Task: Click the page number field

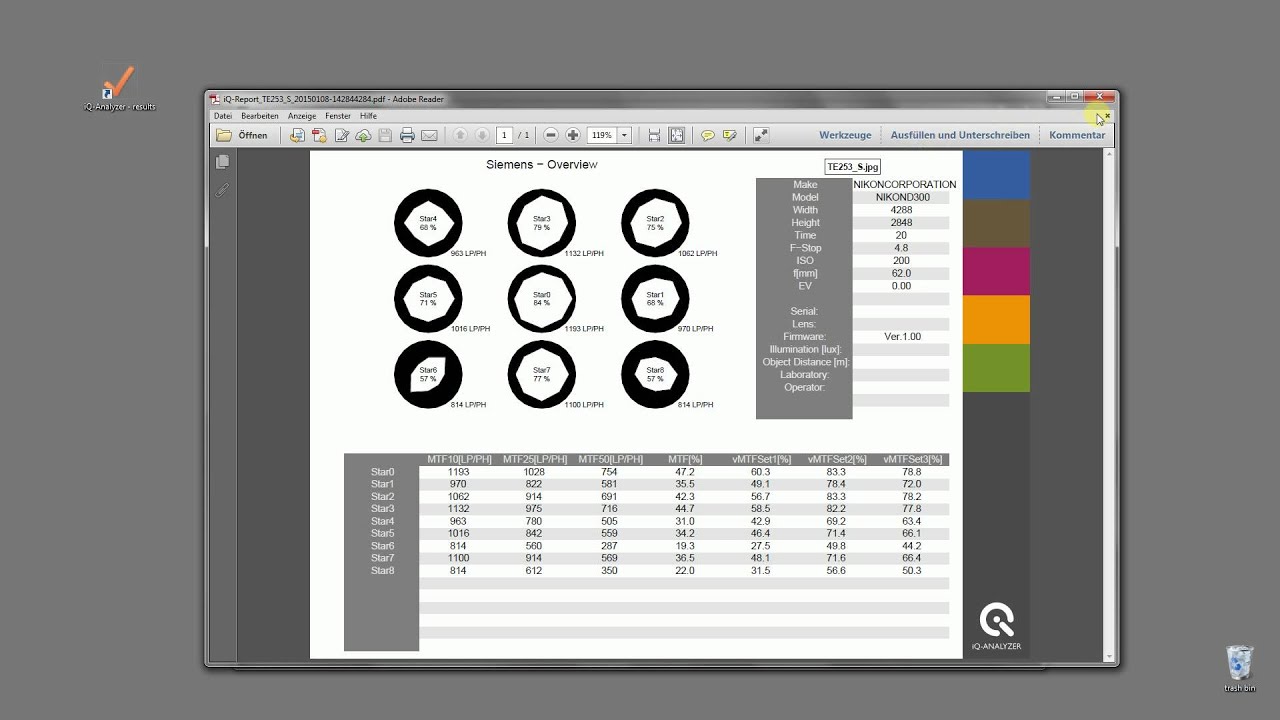Action: [504, 135]
